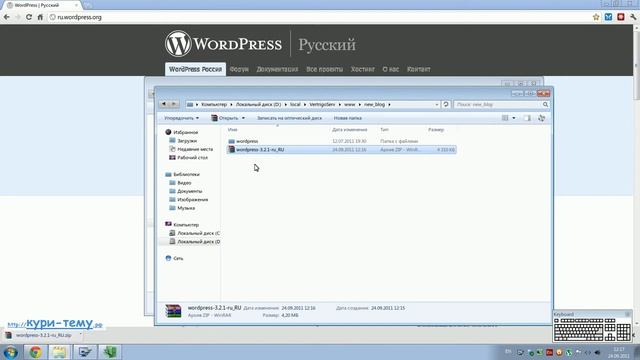Image resolution: width=640 pixels, height=360 pixels.
Task: Open the WordPress Россия tab
Action: [195, 69]
